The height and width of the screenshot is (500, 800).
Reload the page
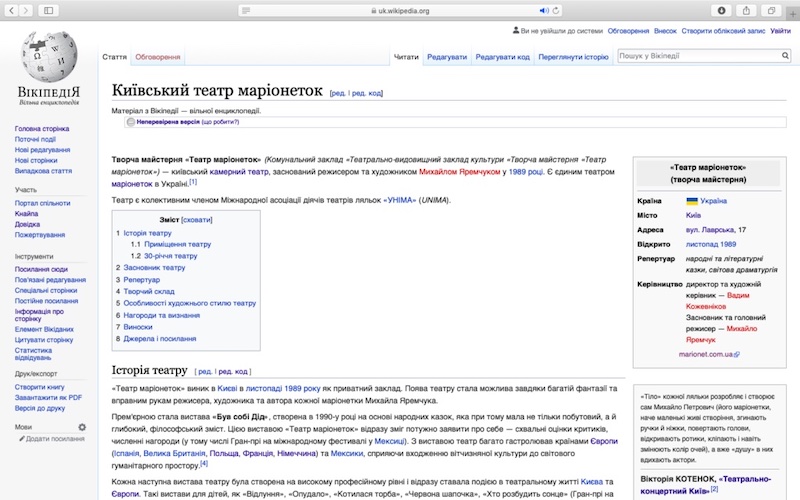tap(556, 10)
